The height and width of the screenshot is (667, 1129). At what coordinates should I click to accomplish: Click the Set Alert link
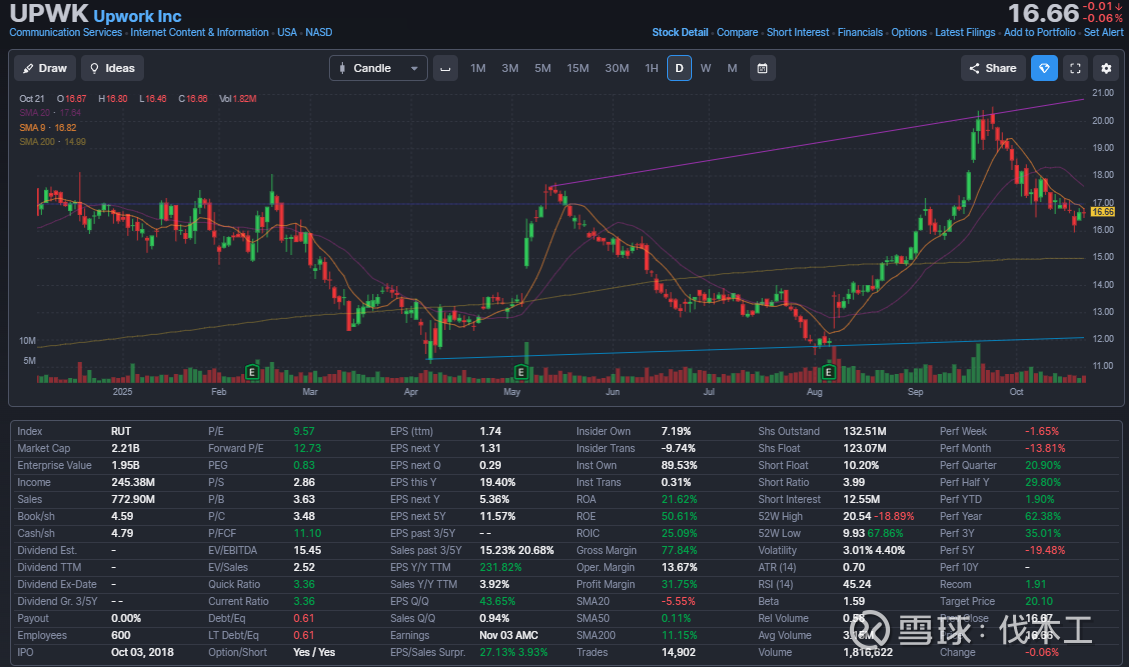[x=1104, y=32]
